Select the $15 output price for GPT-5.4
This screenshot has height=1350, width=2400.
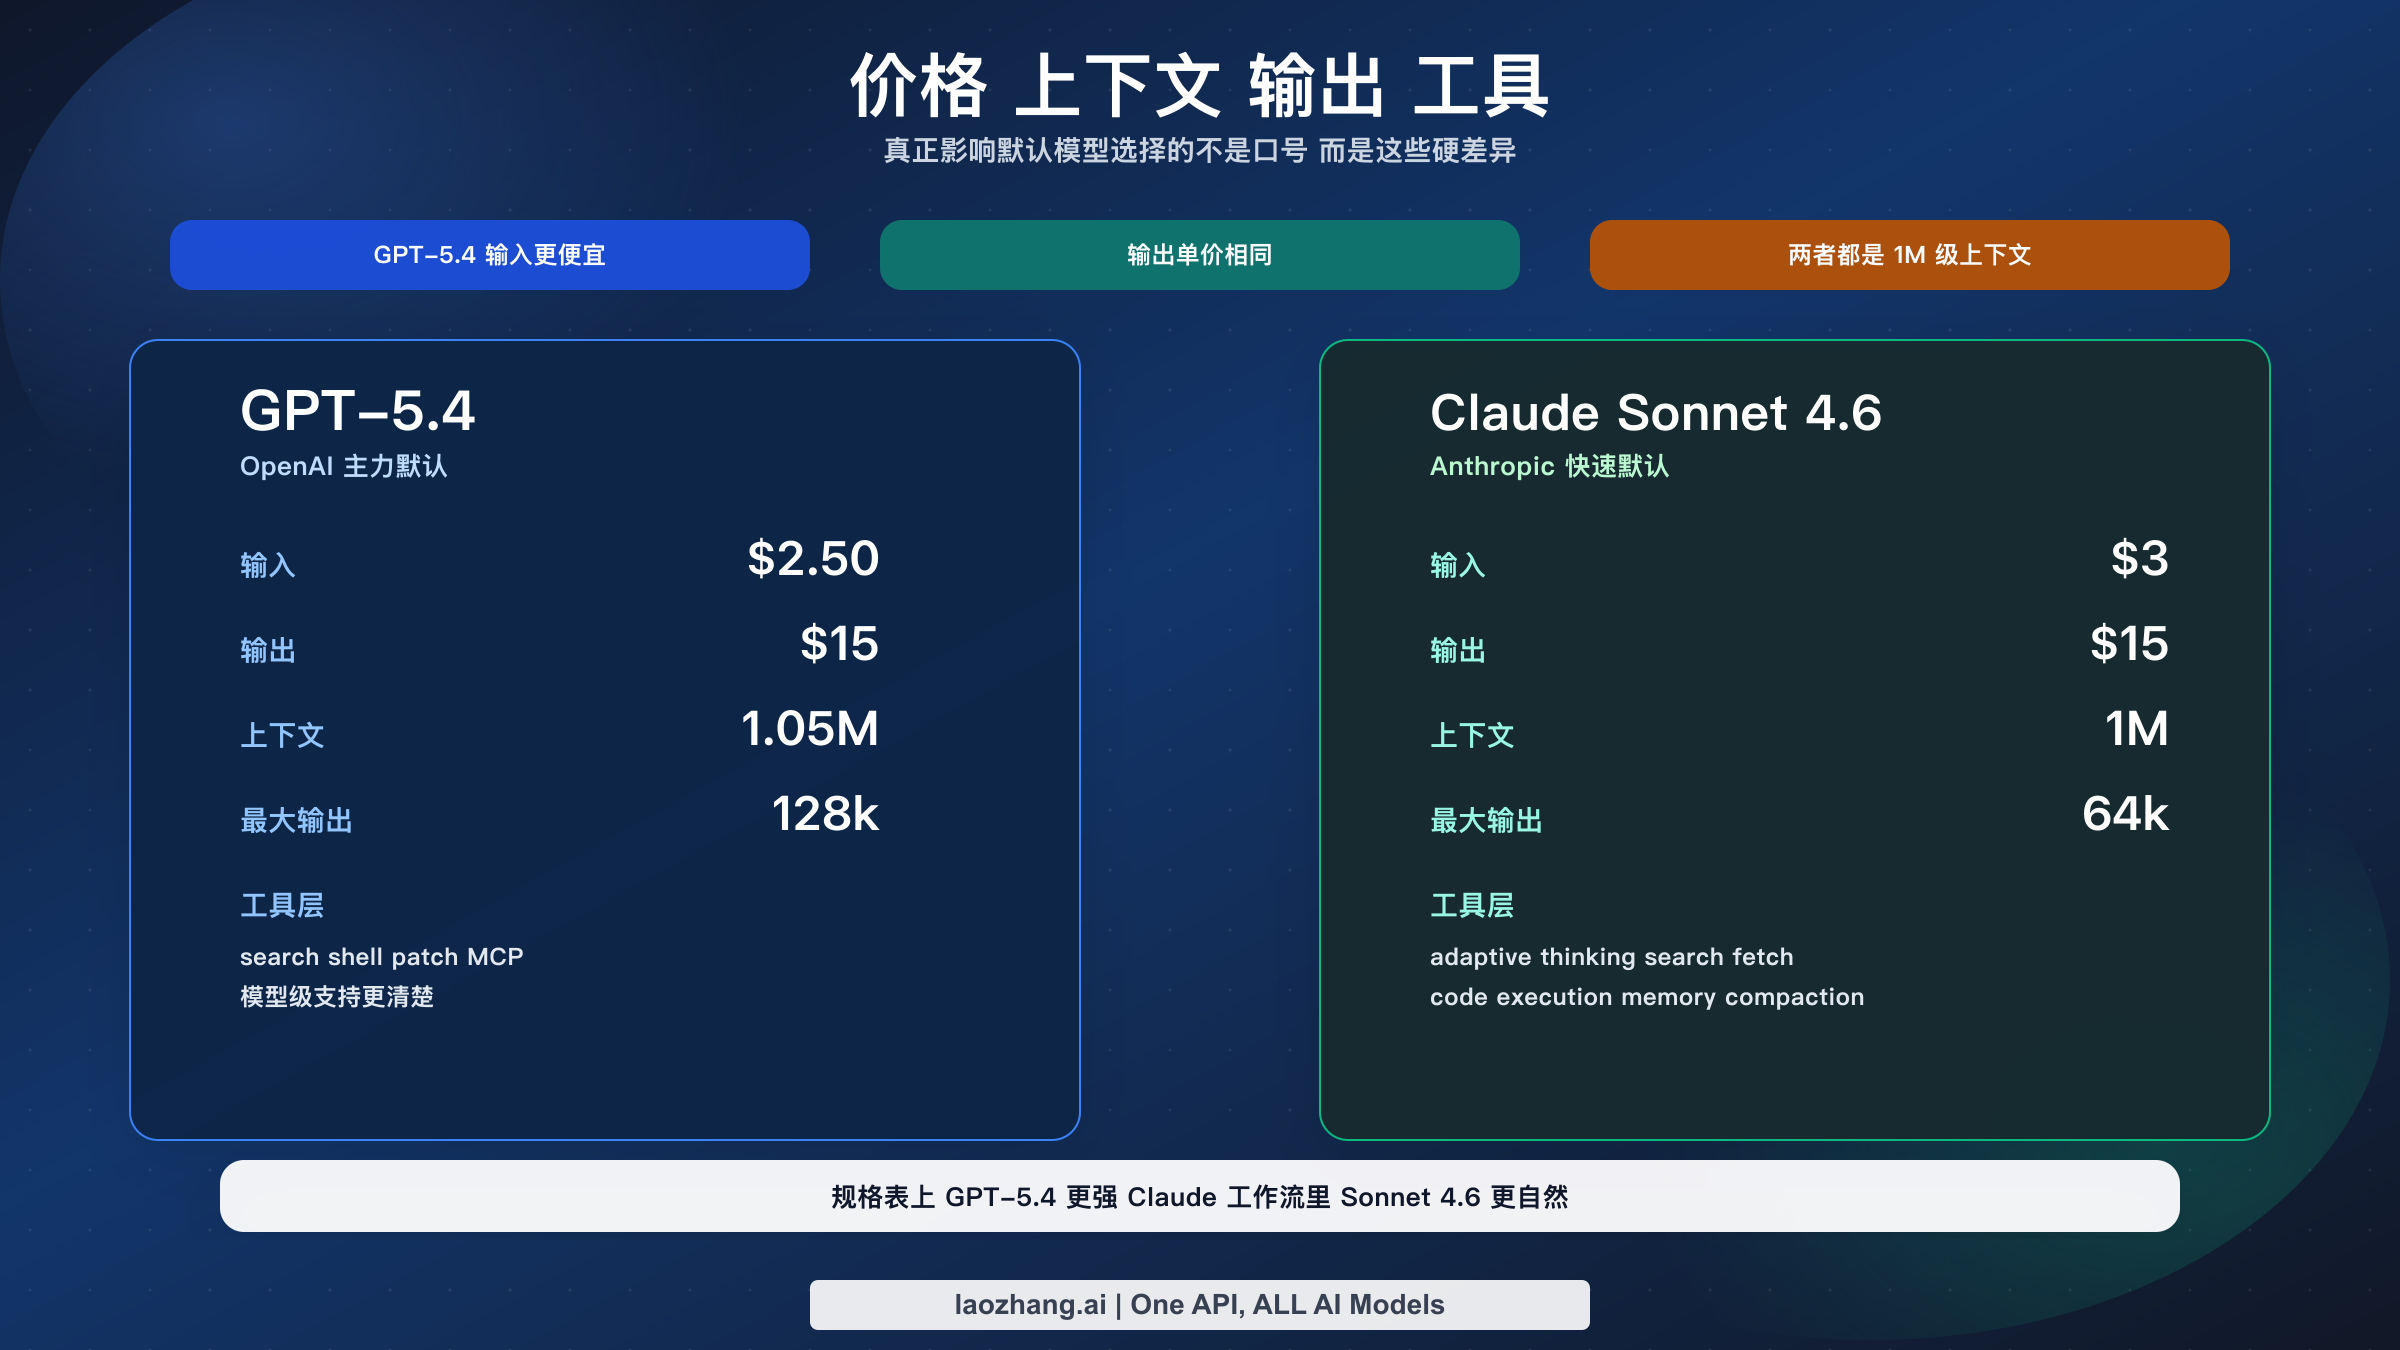coord(838,646)
